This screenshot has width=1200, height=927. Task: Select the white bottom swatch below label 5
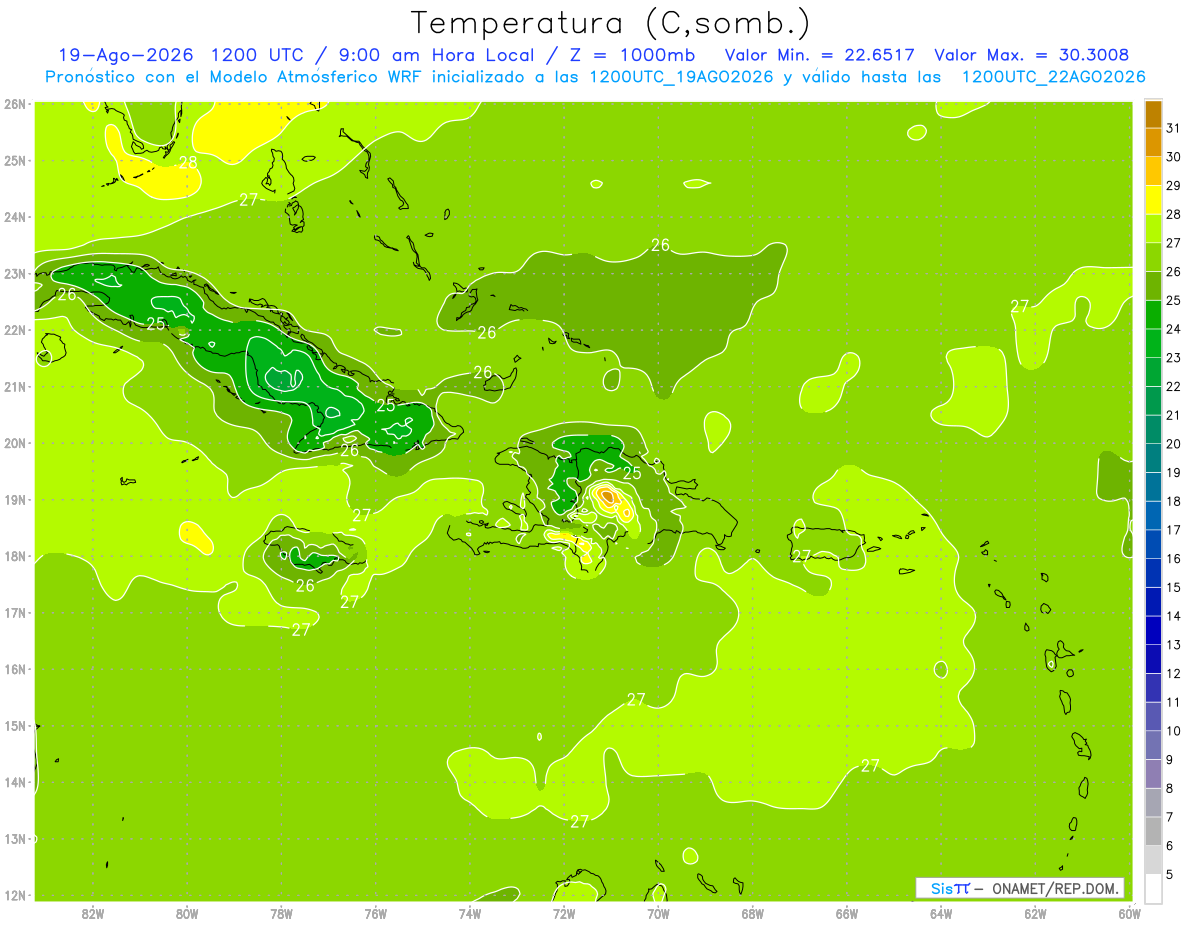[x=1153, y=888]
